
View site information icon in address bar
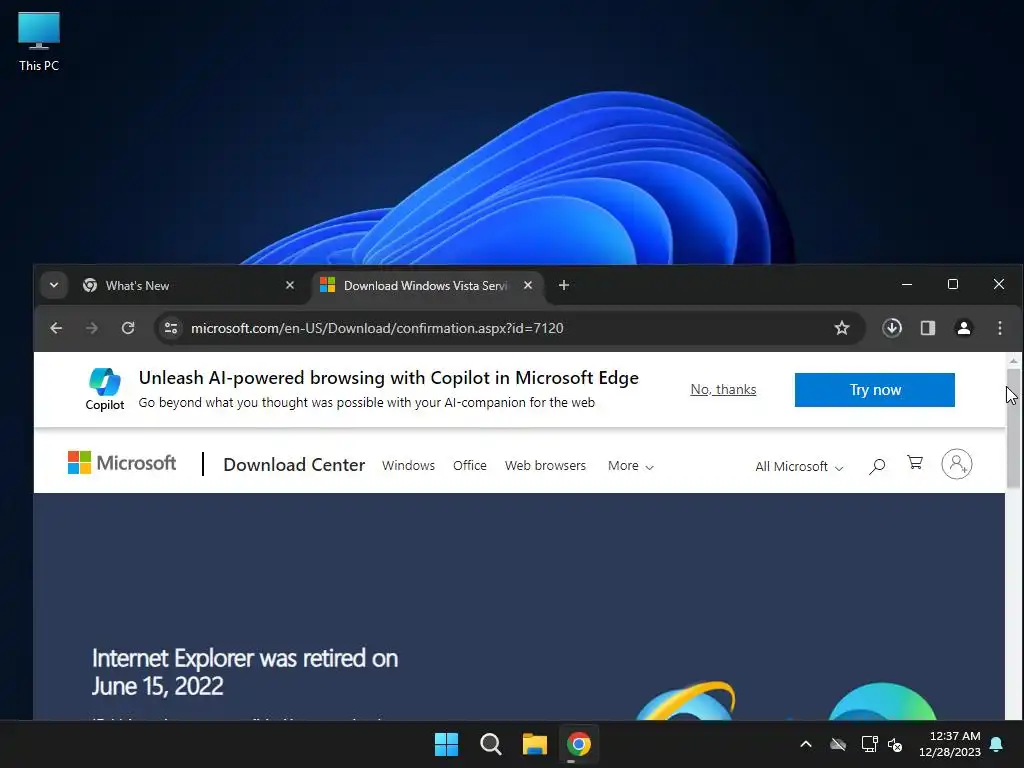tap(171, 328)
